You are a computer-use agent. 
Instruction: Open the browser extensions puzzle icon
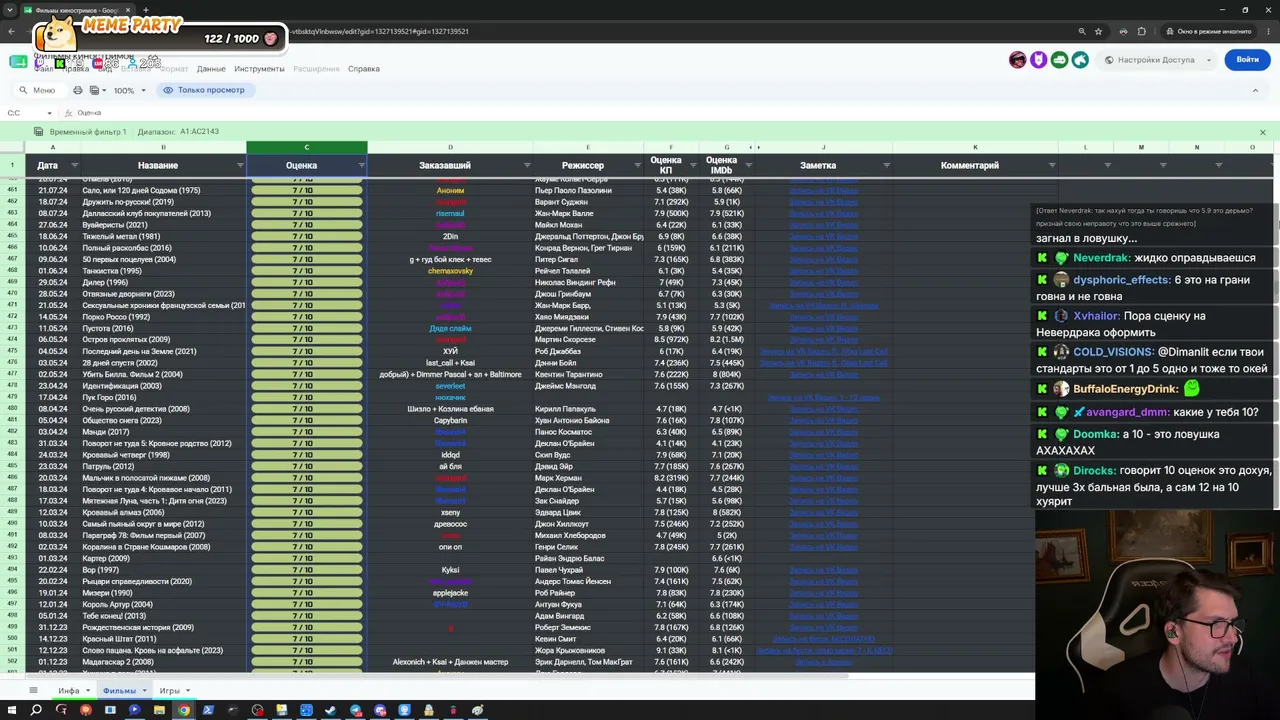(1142, 31)
